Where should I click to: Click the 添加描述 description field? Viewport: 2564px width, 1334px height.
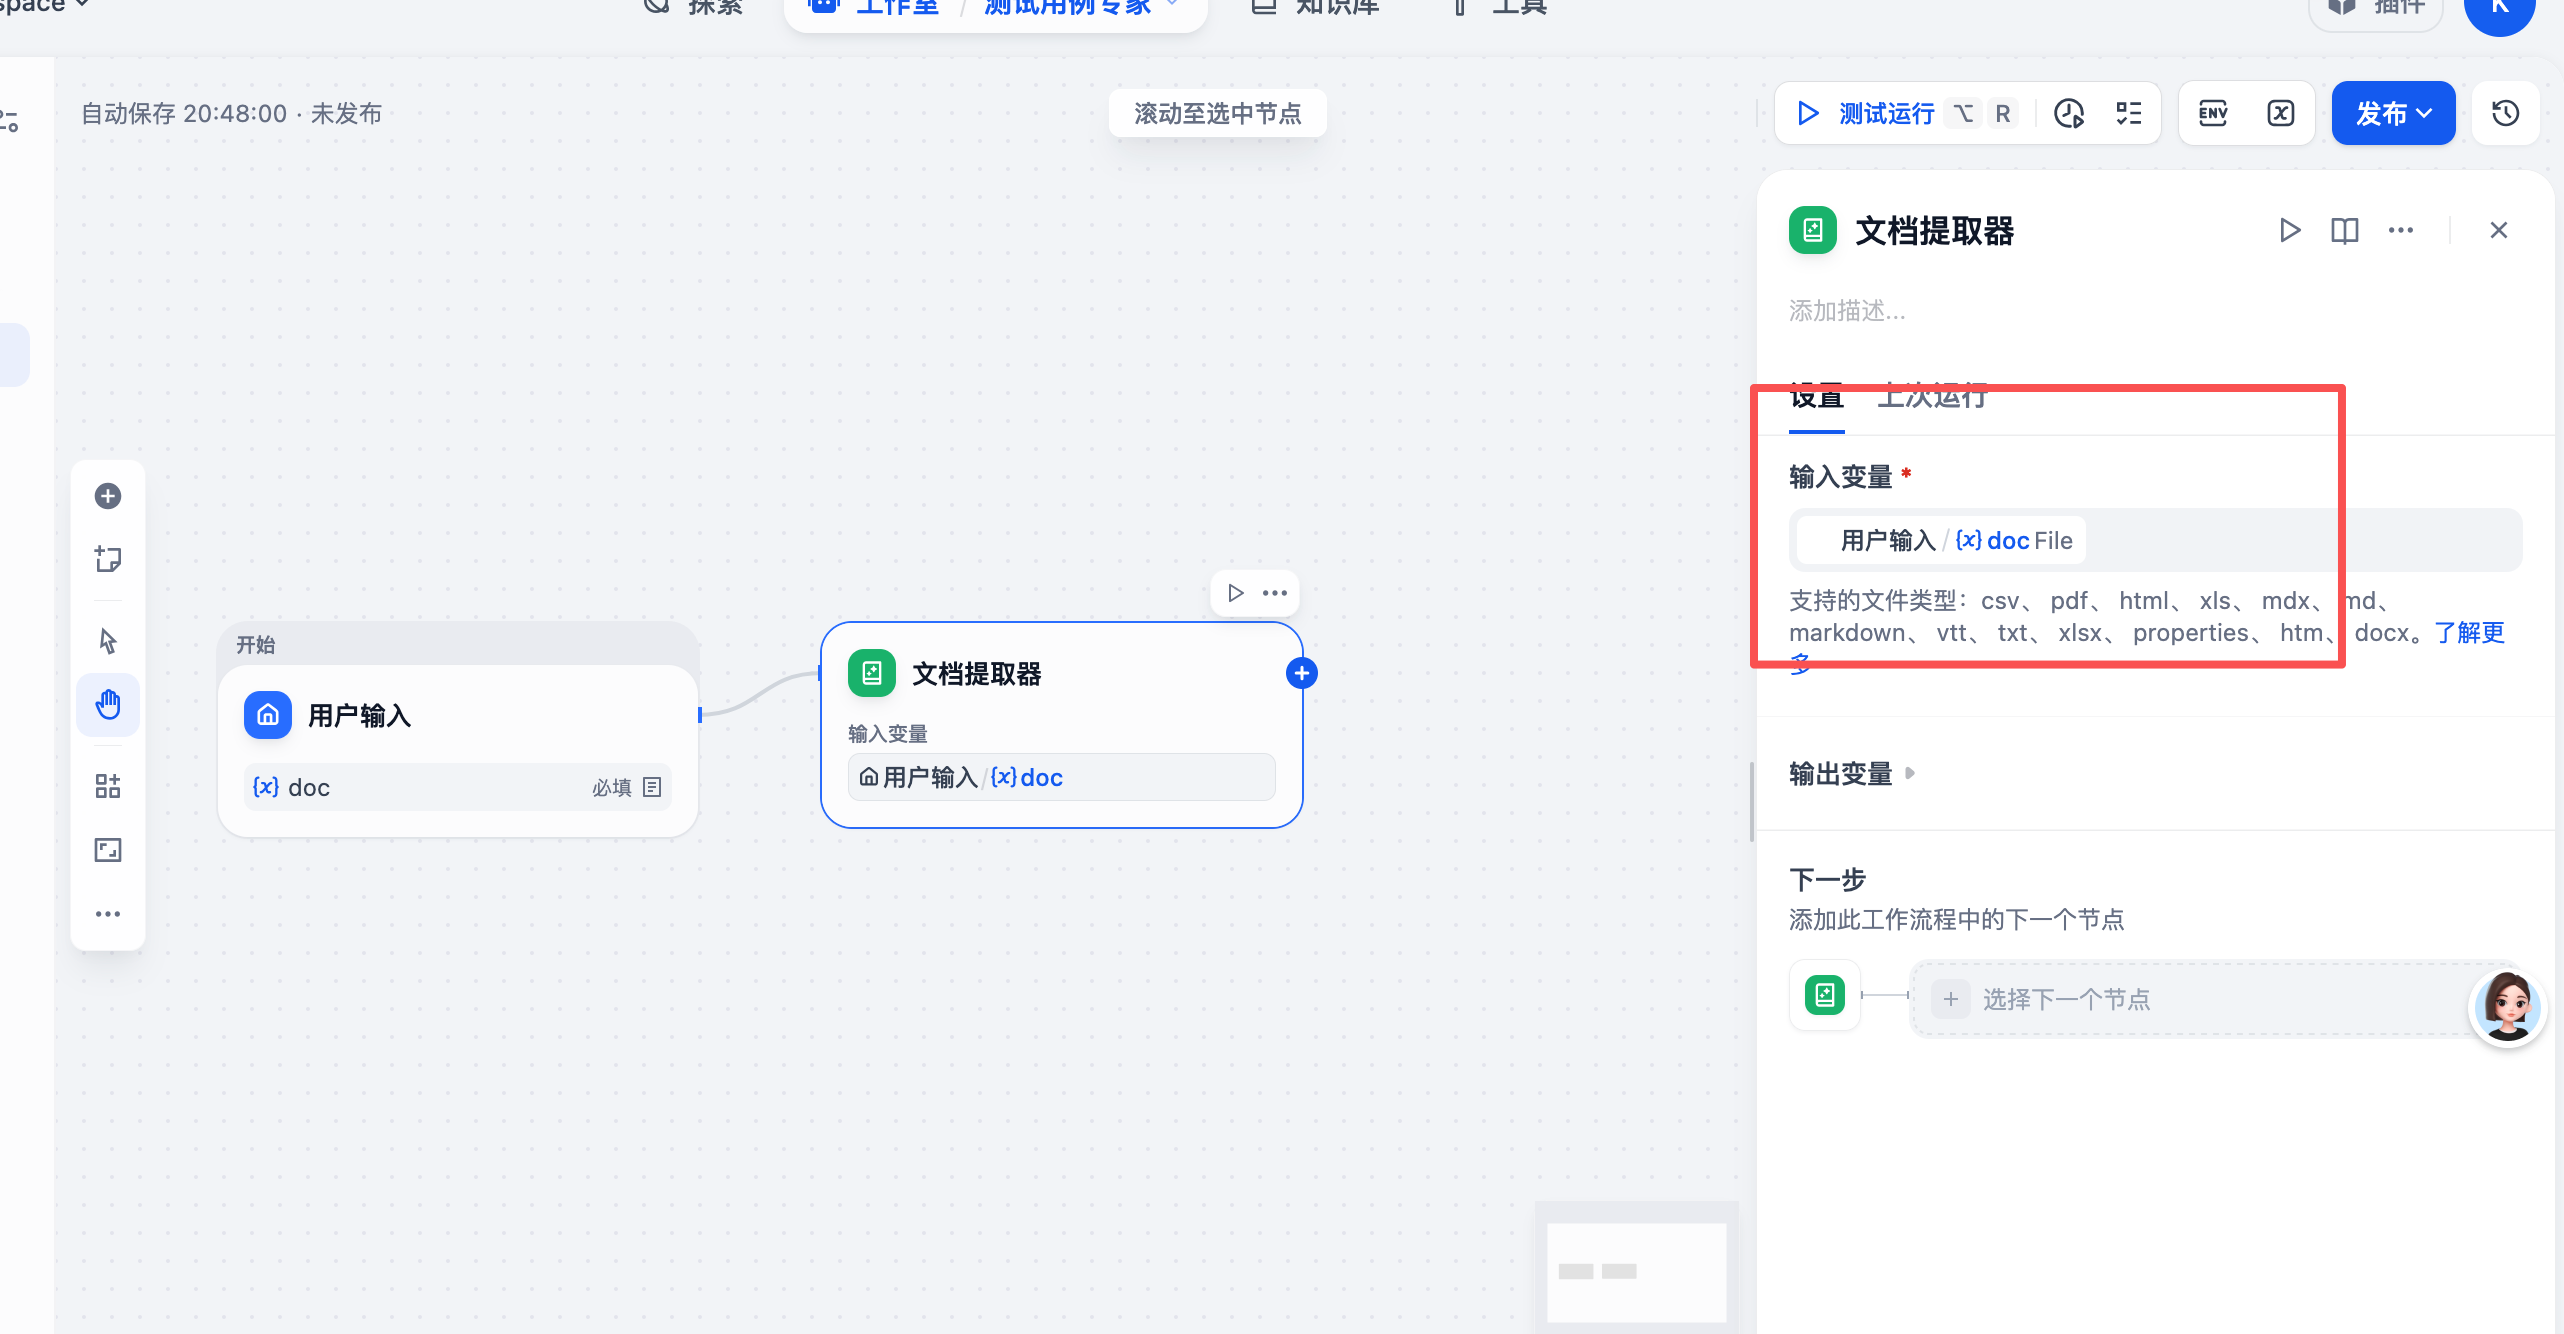pos(1847,311)
